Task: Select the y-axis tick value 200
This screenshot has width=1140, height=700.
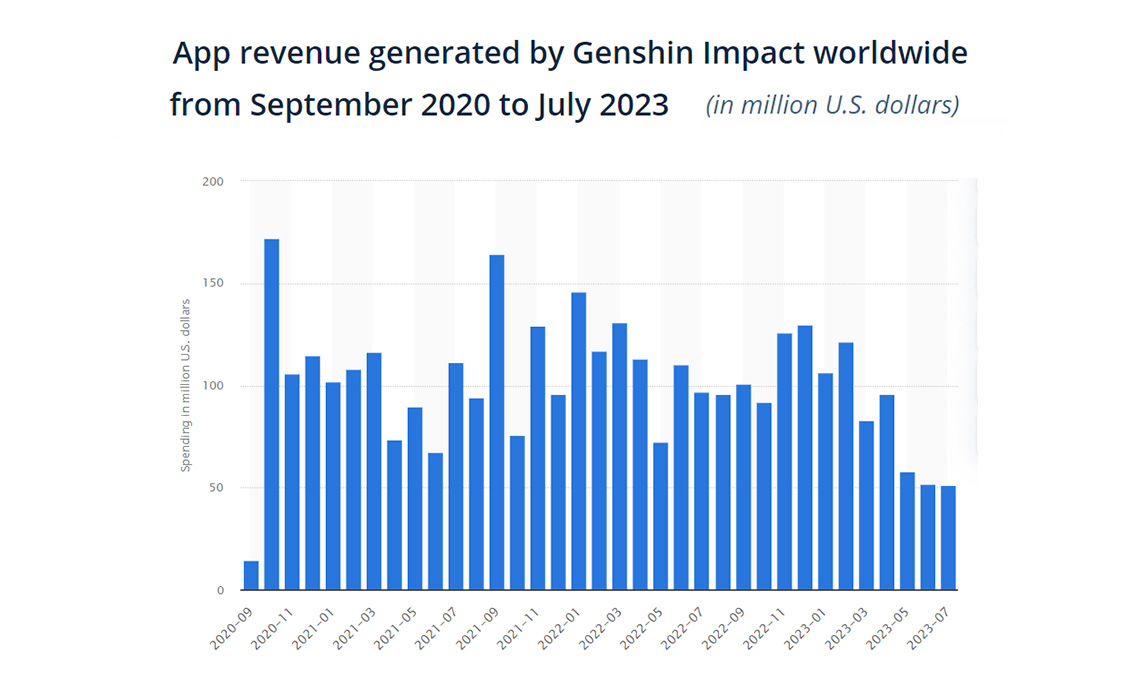Action: click(x=212, y=182)
